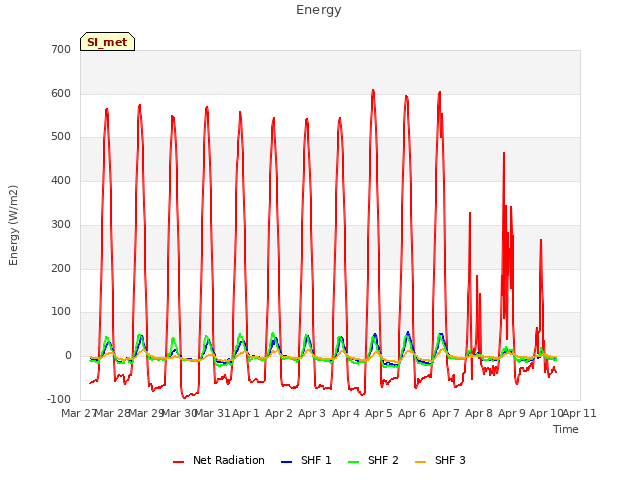Click the 0 y-axis tick label
Viewport: 640px width, 480px height.
(68, 356)
